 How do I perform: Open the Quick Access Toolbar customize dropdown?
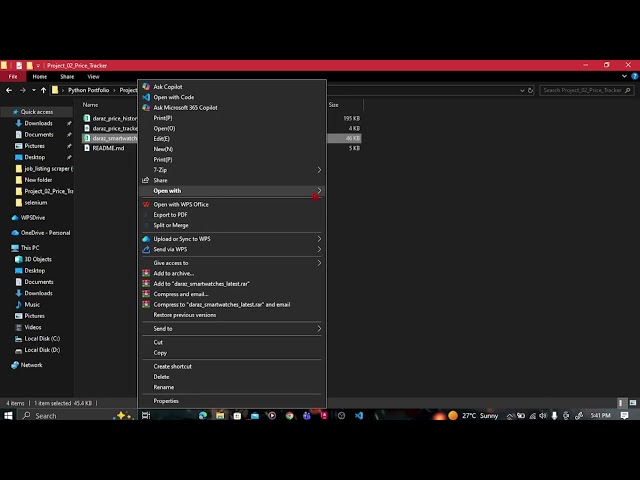(x=38, y=65)
